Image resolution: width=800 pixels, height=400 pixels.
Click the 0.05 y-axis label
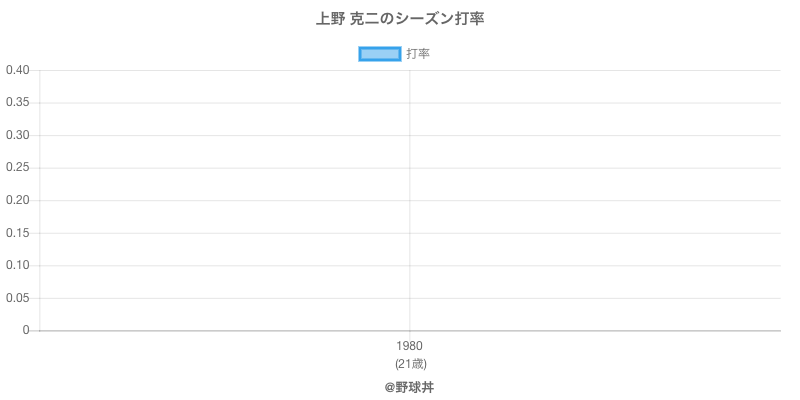tap(17, 298)
